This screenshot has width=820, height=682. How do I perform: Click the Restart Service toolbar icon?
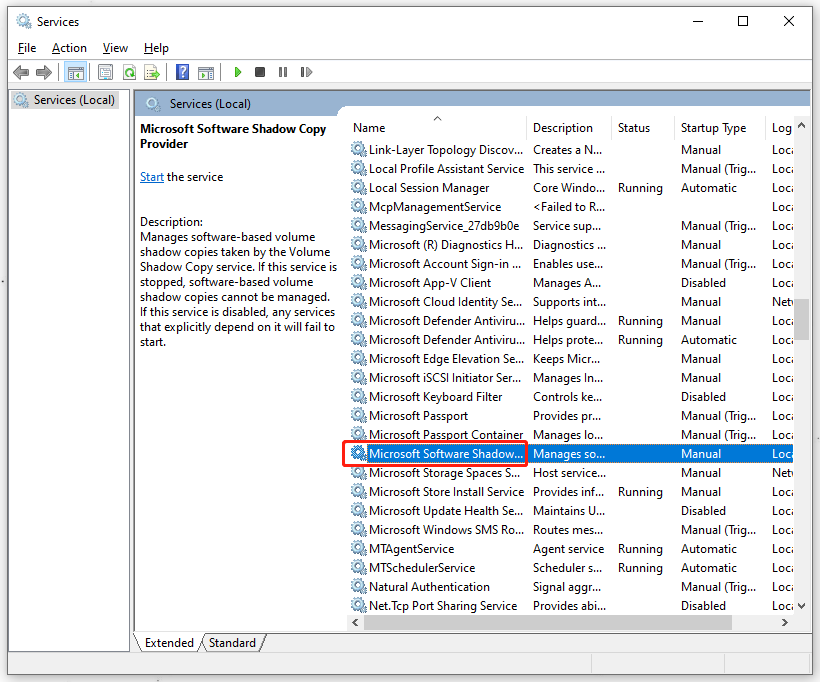[306, 72]
